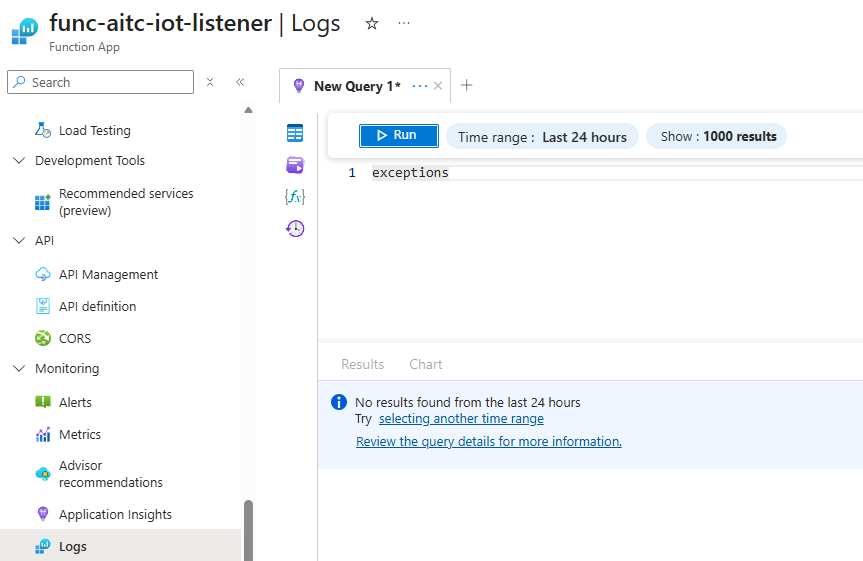Open the more options ellipsis next to the title
Image resolution: width=863 pixels, height=561 pixels.
404,23
